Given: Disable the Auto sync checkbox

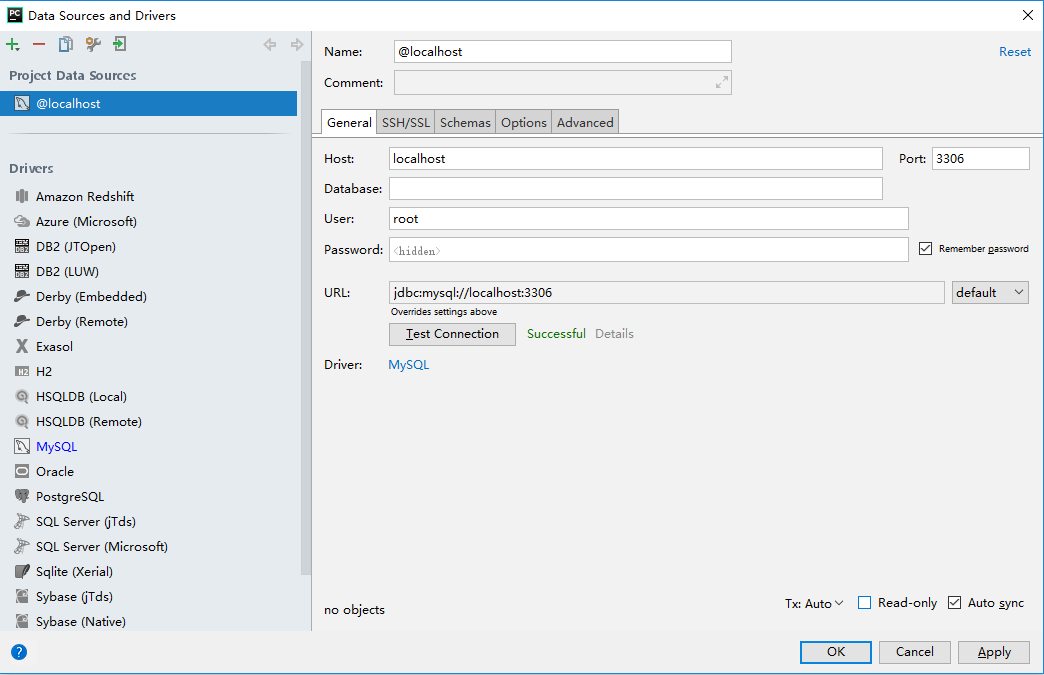Looking at the screenshot, I should point(954,602).
